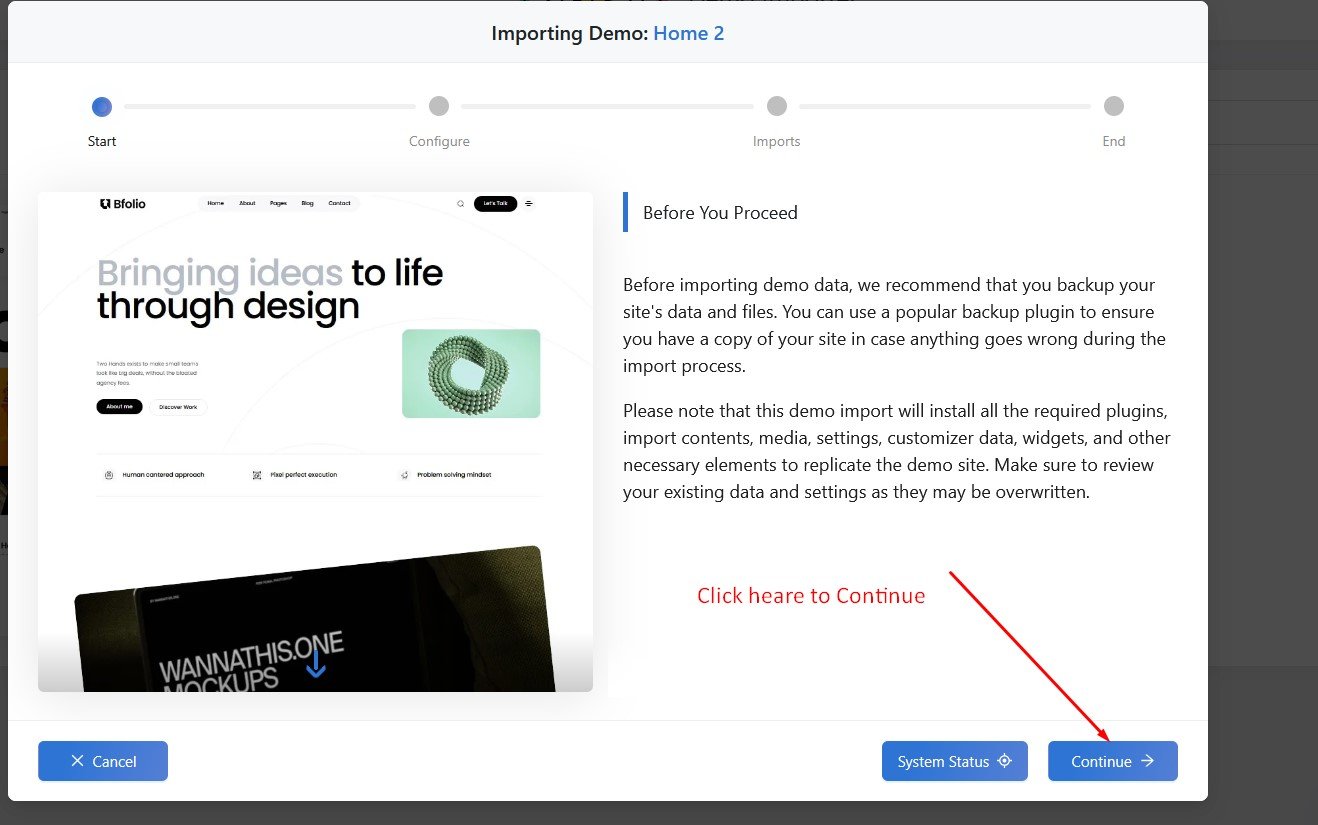Viewport: 1318px width, 825px height.
Task: Click the search icon in preview
Action: click(460, 203)
